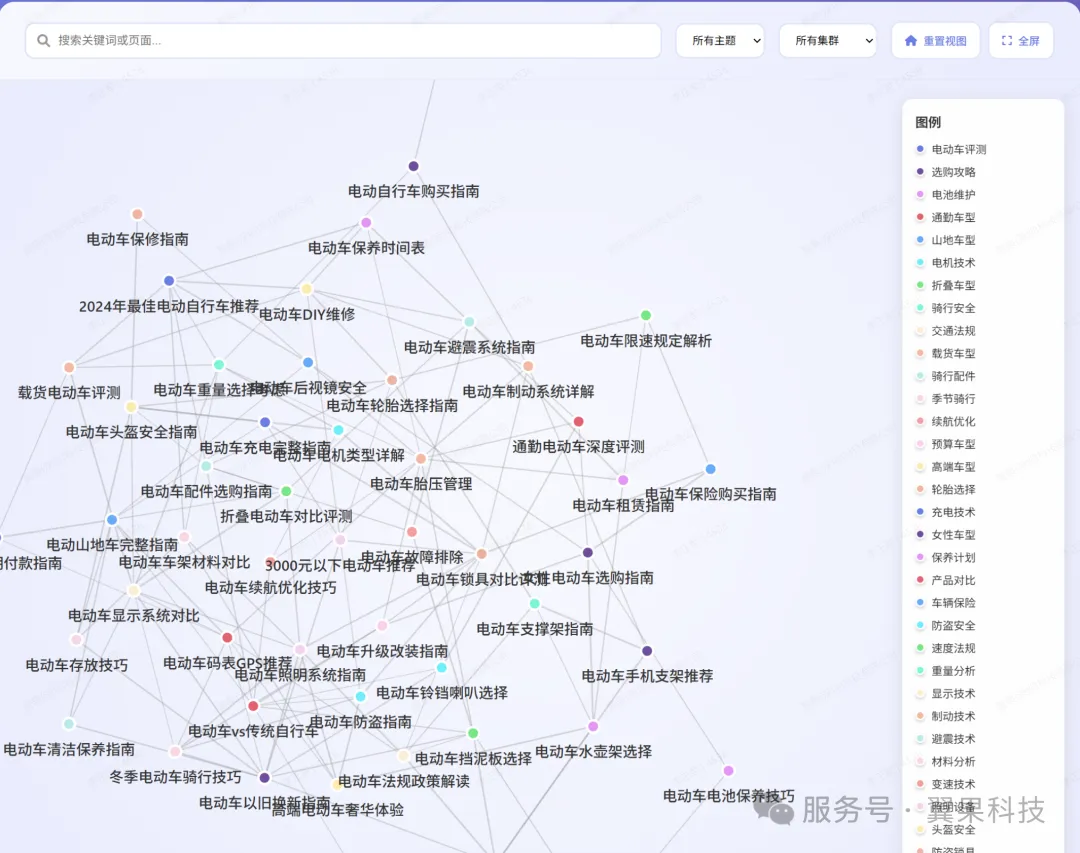Select the 电动车保修指南 node dot

pyautogui.click(x=137, y=214)
